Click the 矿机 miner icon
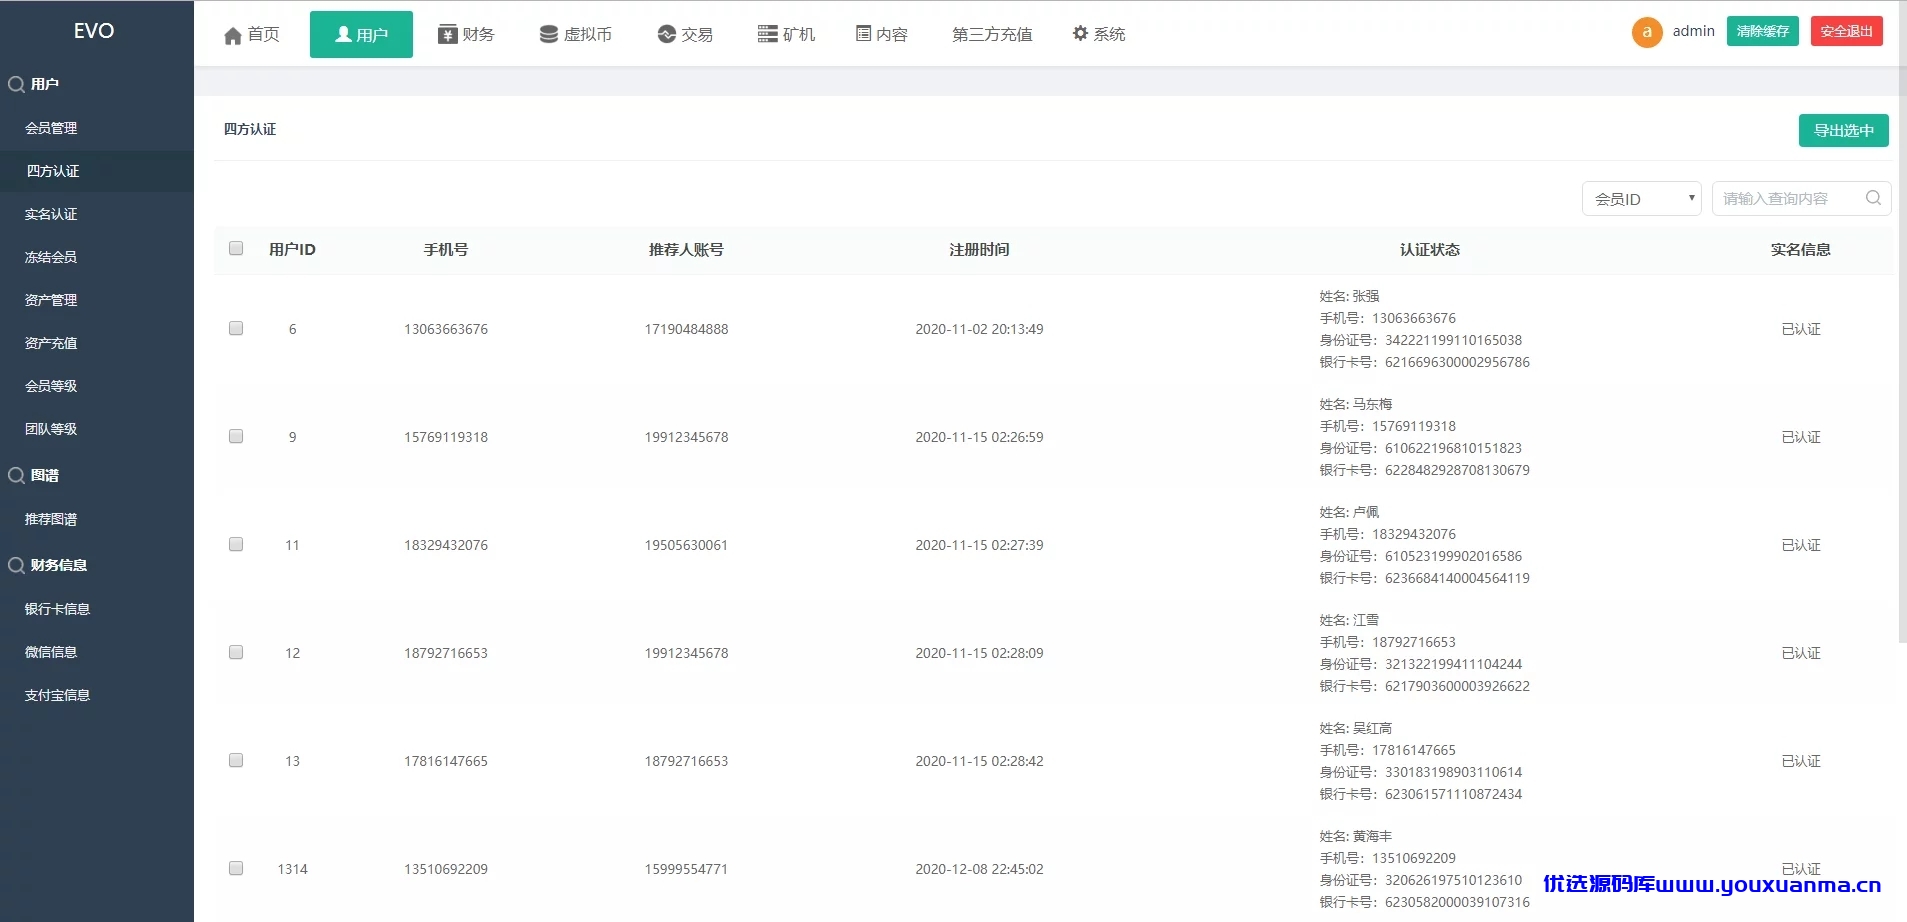The image size is (1907, 922). pyautogui.click(x=768, y=34)
